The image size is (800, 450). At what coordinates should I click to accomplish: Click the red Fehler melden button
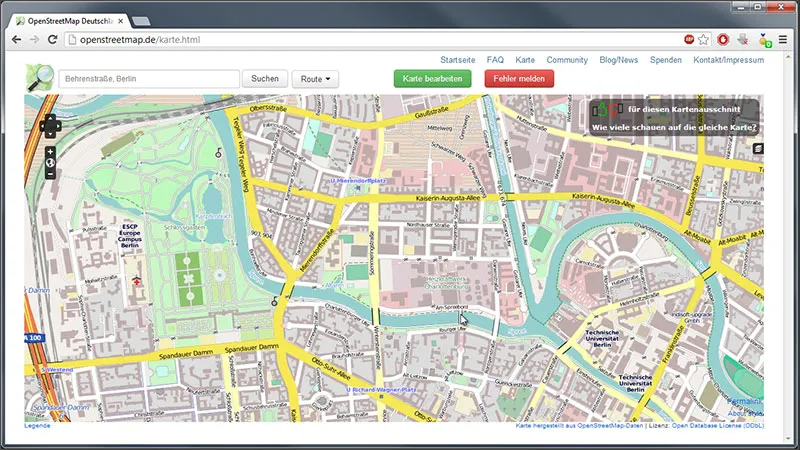tap(519, 79)
